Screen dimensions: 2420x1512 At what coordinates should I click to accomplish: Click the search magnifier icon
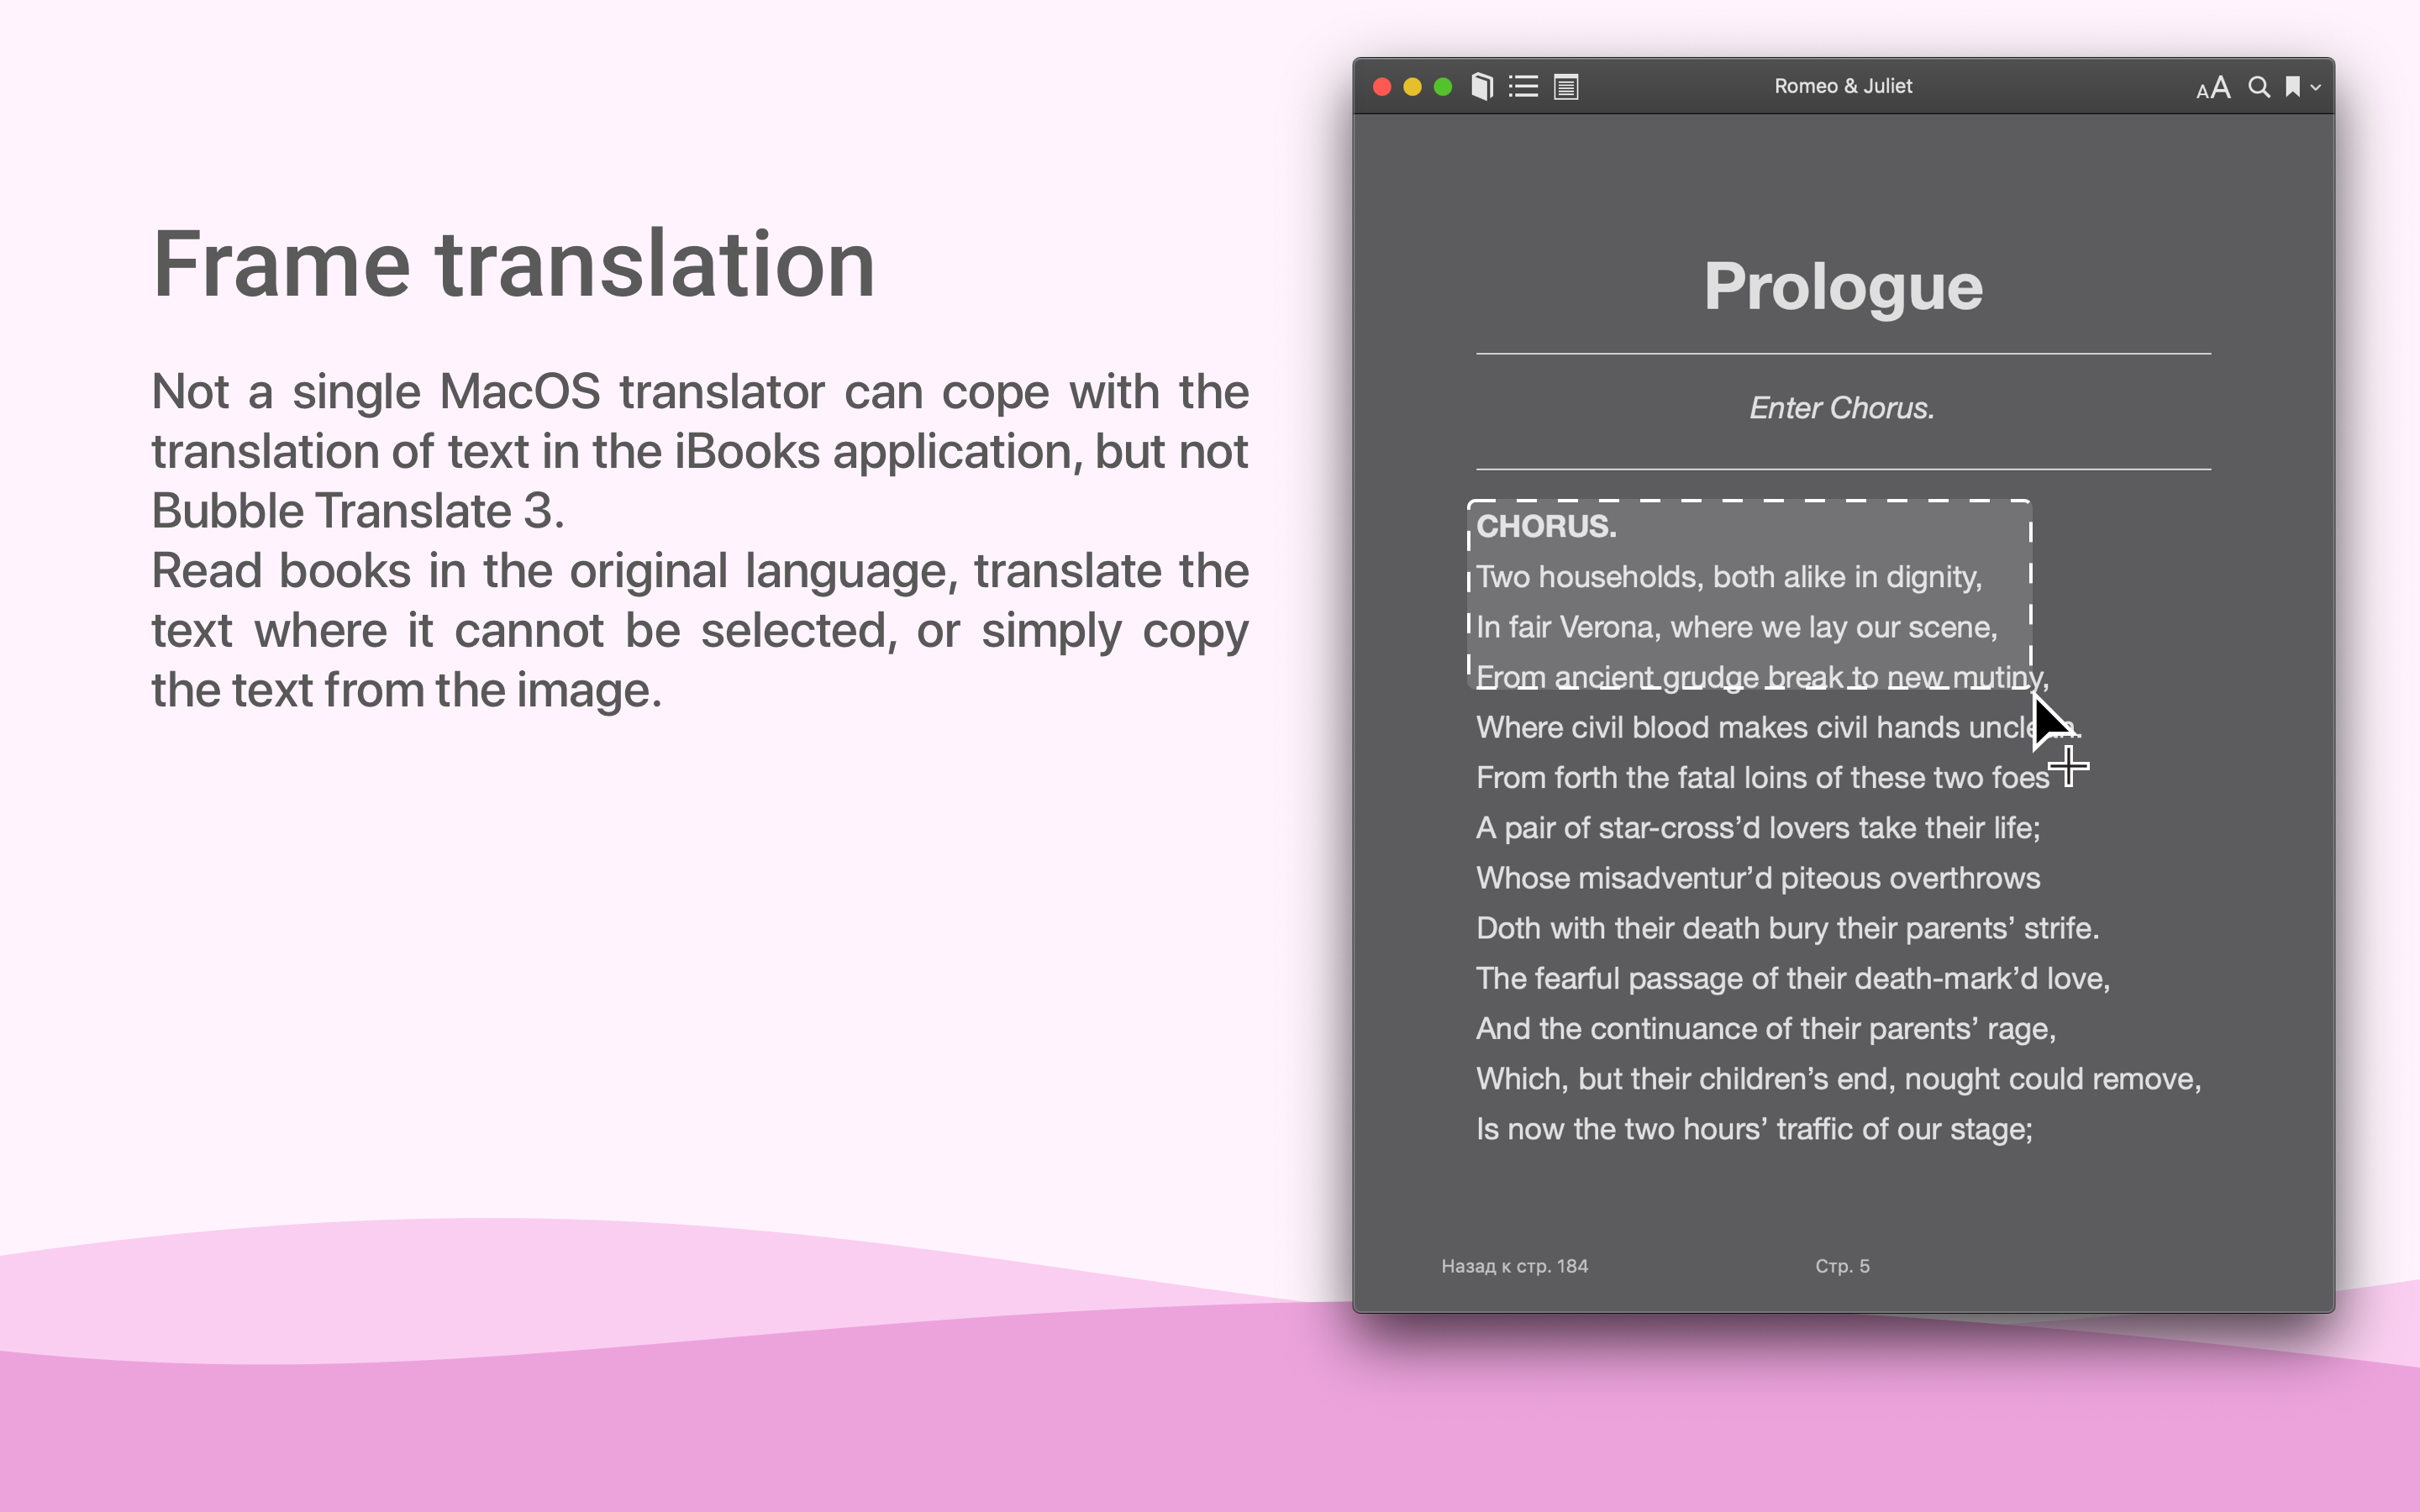(x=2258, y=87)
